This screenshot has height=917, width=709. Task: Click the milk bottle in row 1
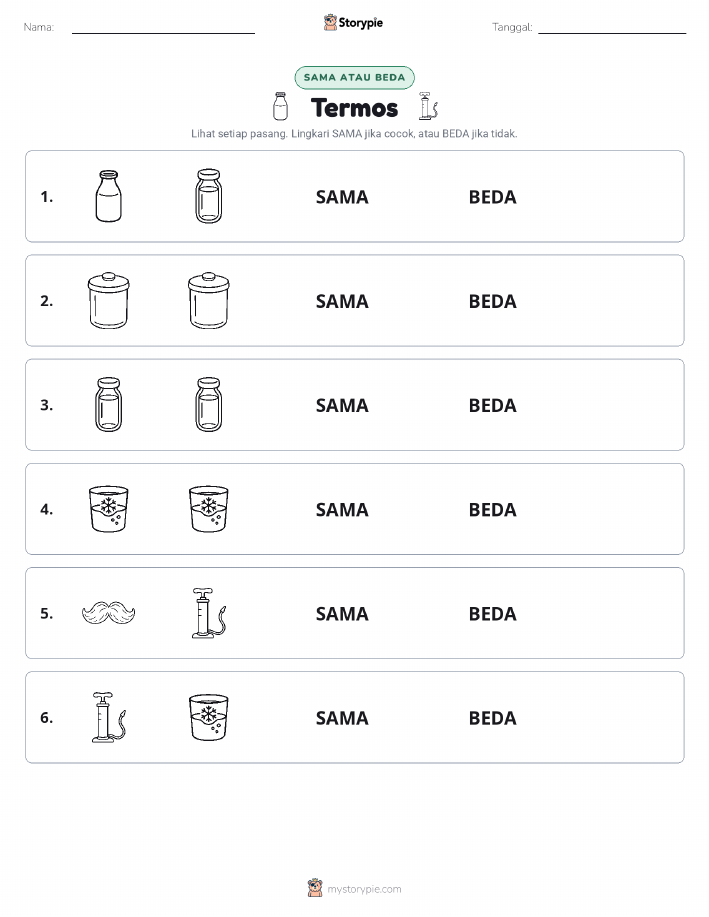tap(108, 196)
